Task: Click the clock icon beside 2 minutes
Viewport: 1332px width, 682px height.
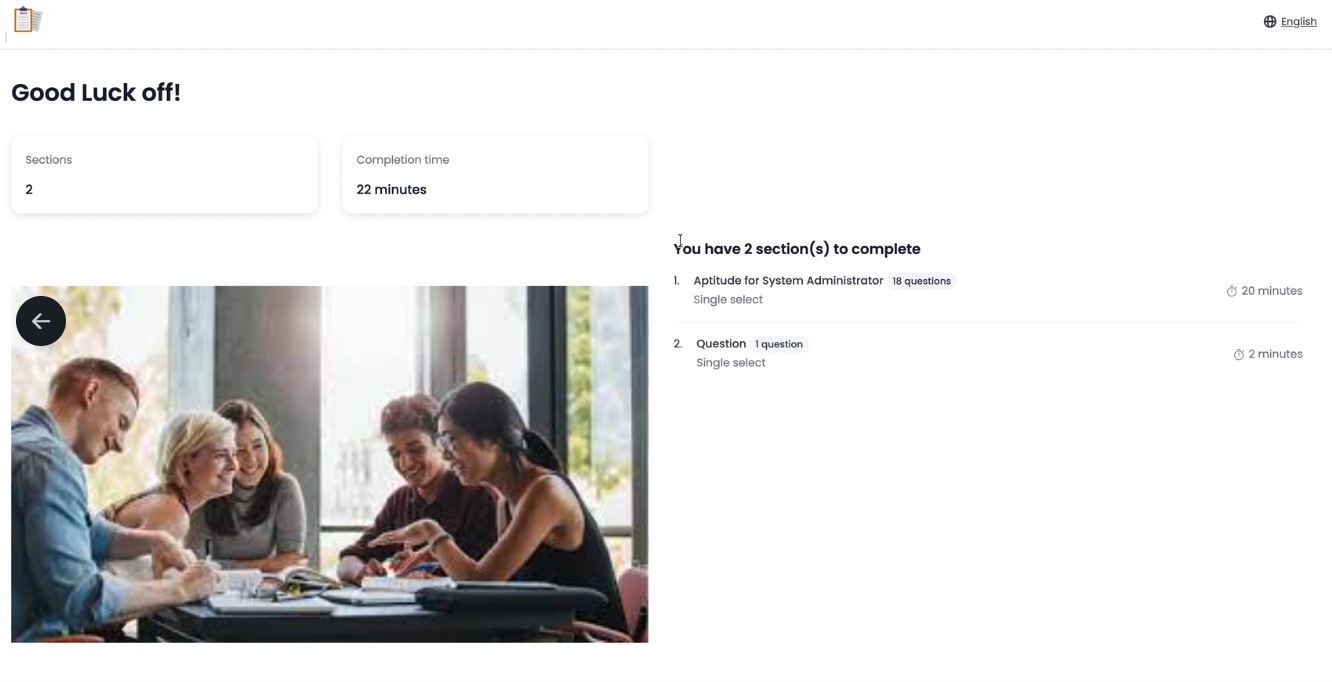Action: [1239, 354]
